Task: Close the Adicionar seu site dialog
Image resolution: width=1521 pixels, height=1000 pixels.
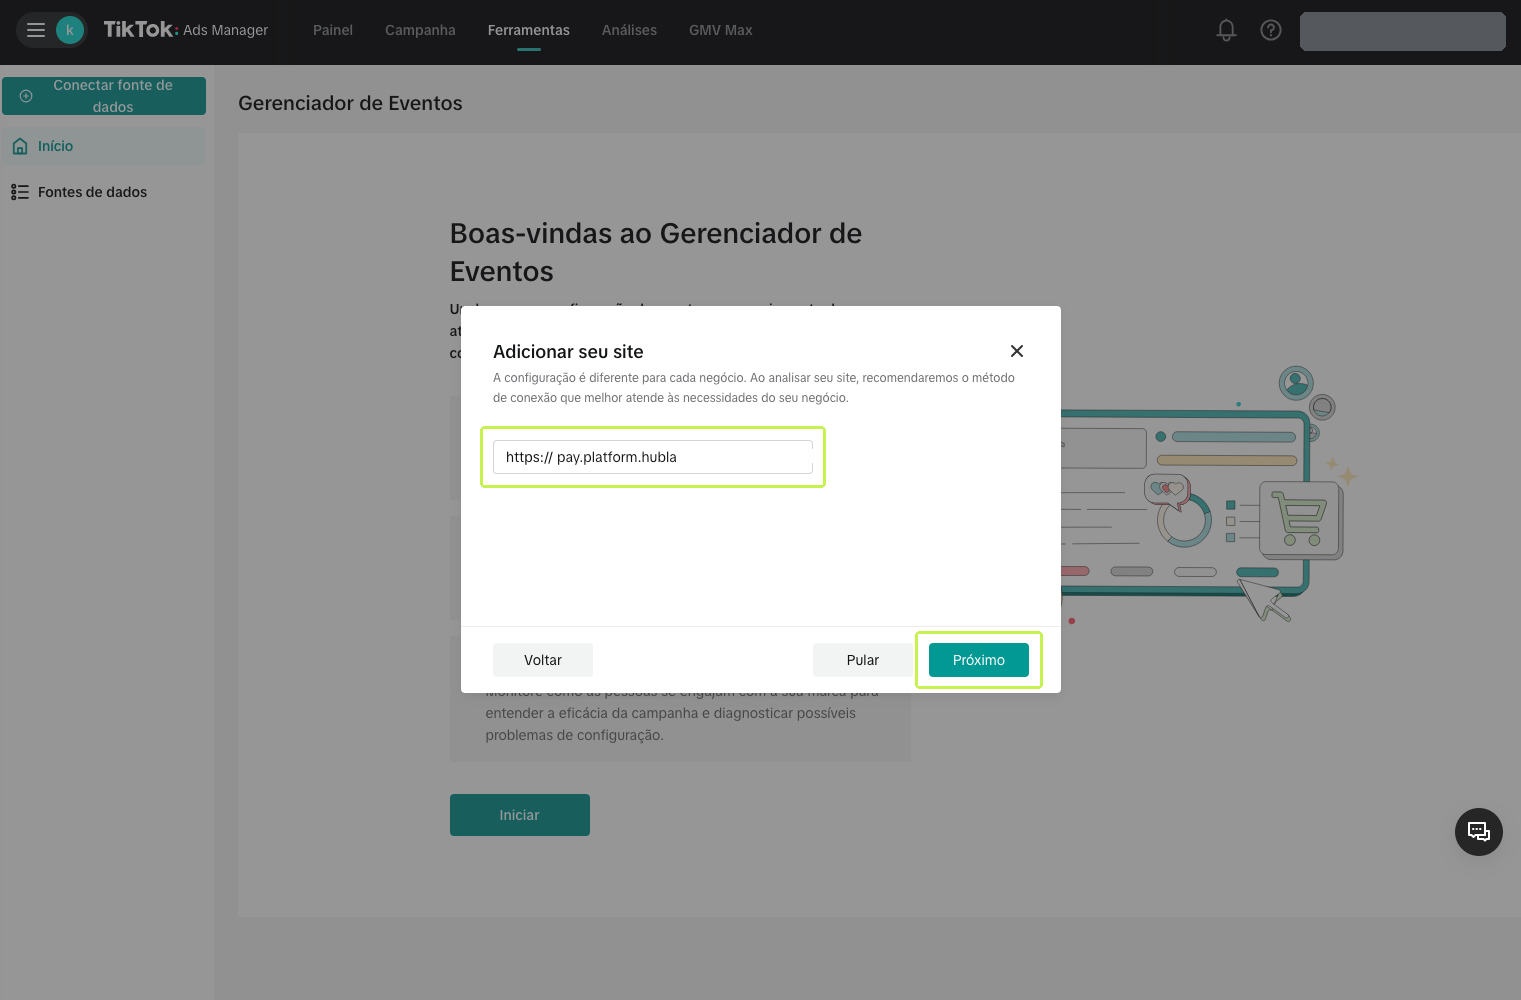Action: [1017, 351]
